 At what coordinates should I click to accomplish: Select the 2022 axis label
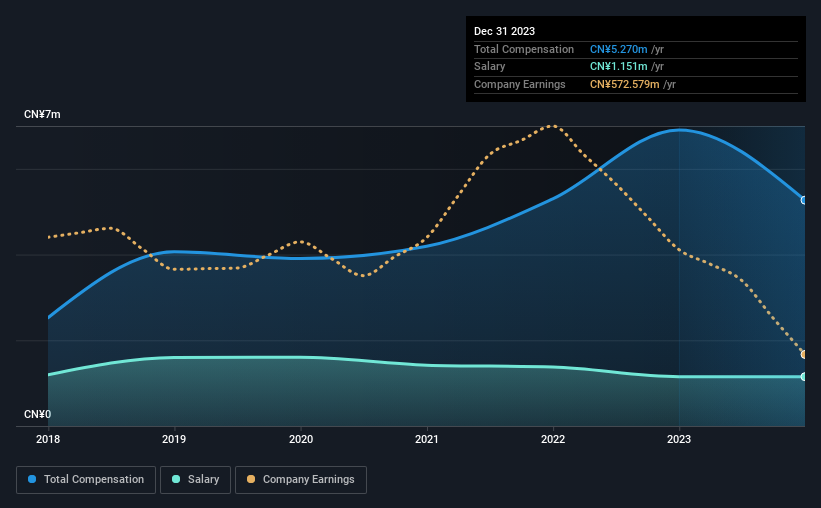tap(553, 439)
